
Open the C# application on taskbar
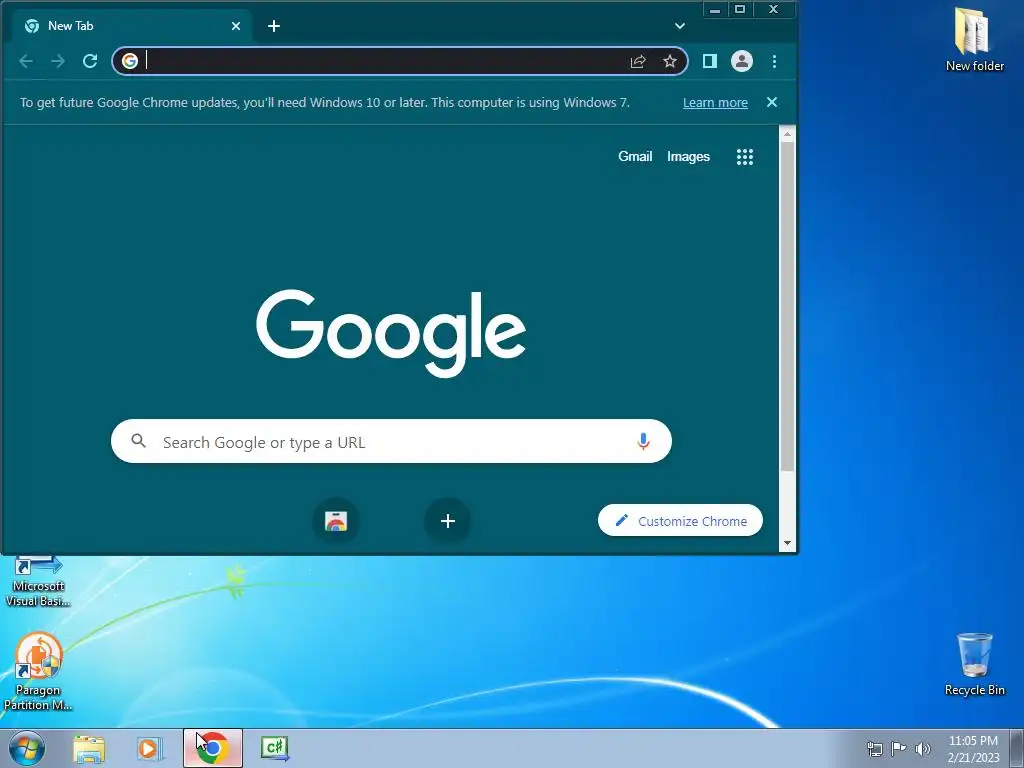275,748
